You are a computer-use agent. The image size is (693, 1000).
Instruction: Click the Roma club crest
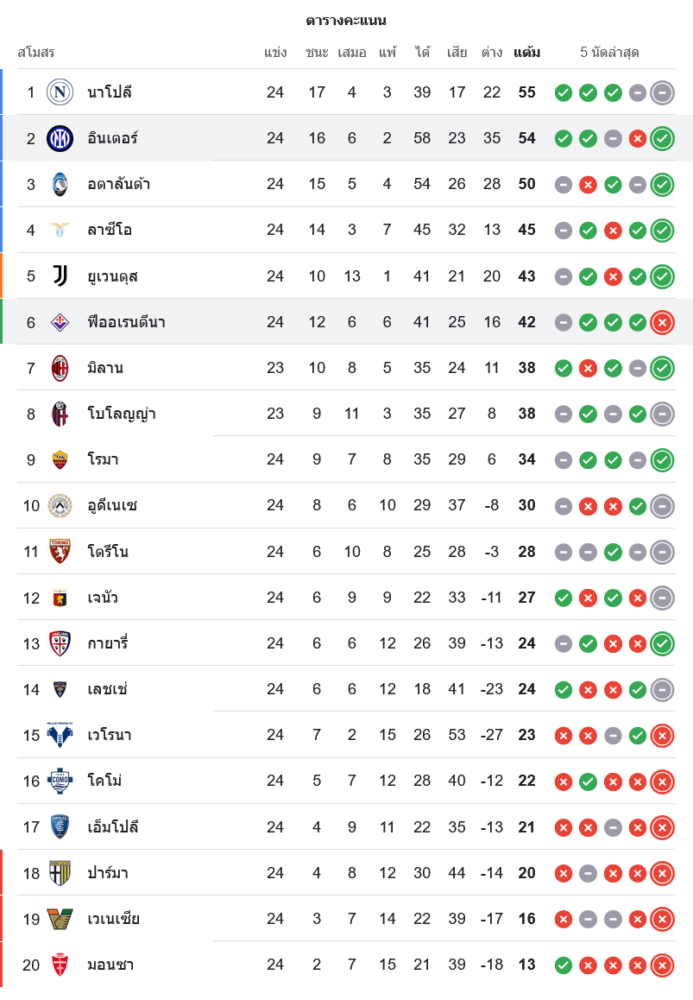(60, 460)
